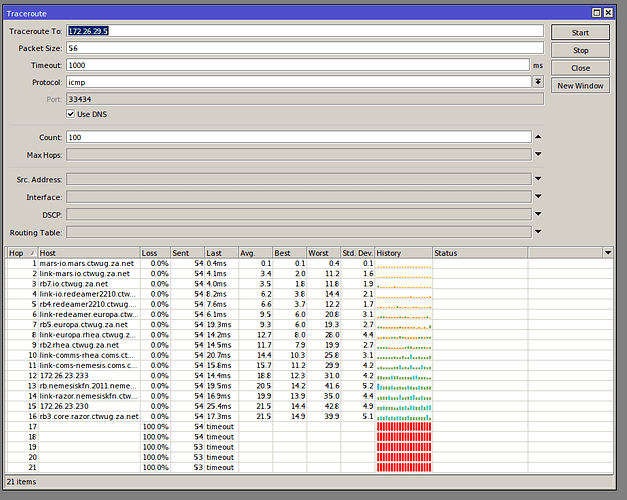This screenshot has height=500, width=627.
Task: Click the title bar close icon
Action: tap(609, 12)
